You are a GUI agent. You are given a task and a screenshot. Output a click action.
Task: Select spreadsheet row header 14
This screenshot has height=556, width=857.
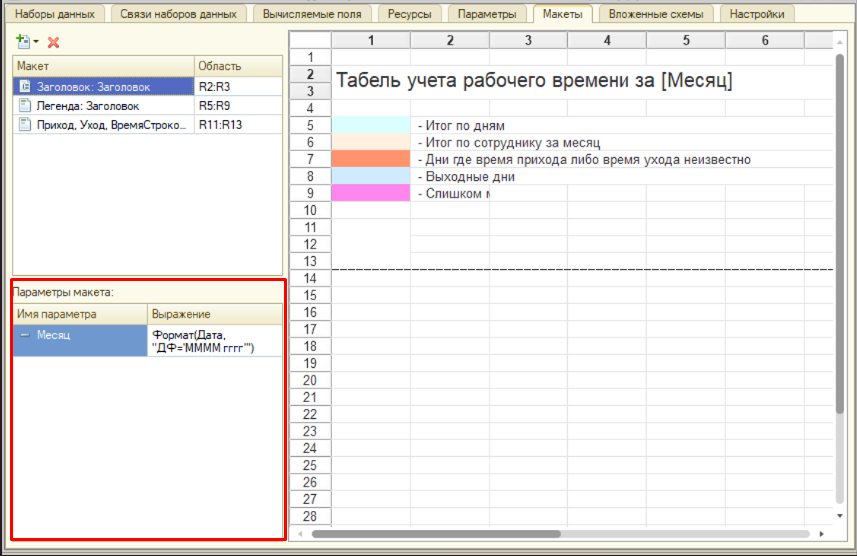coord(310,278)
